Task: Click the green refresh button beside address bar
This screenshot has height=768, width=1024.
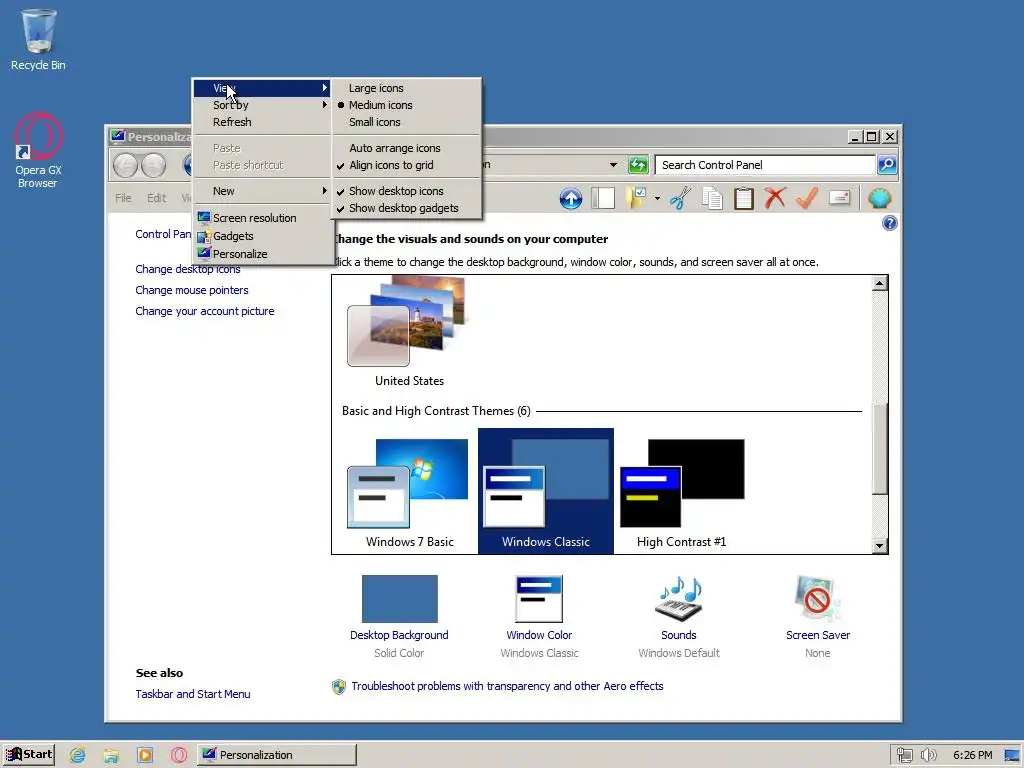Action: point(637,165)
